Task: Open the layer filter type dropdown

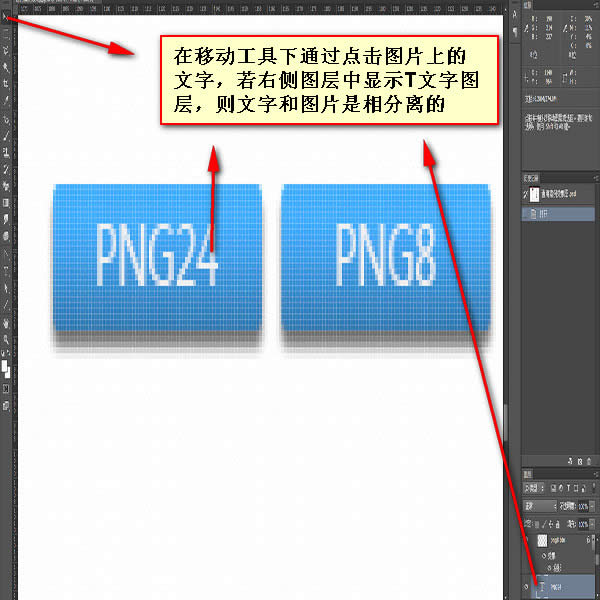Action: point(536,491)
